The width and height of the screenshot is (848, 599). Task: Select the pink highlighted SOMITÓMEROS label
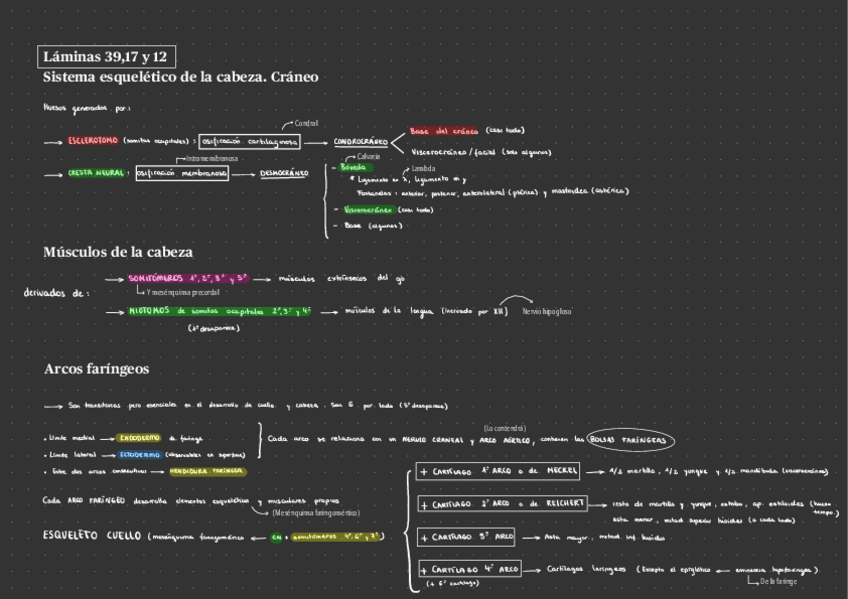[155, 278]
